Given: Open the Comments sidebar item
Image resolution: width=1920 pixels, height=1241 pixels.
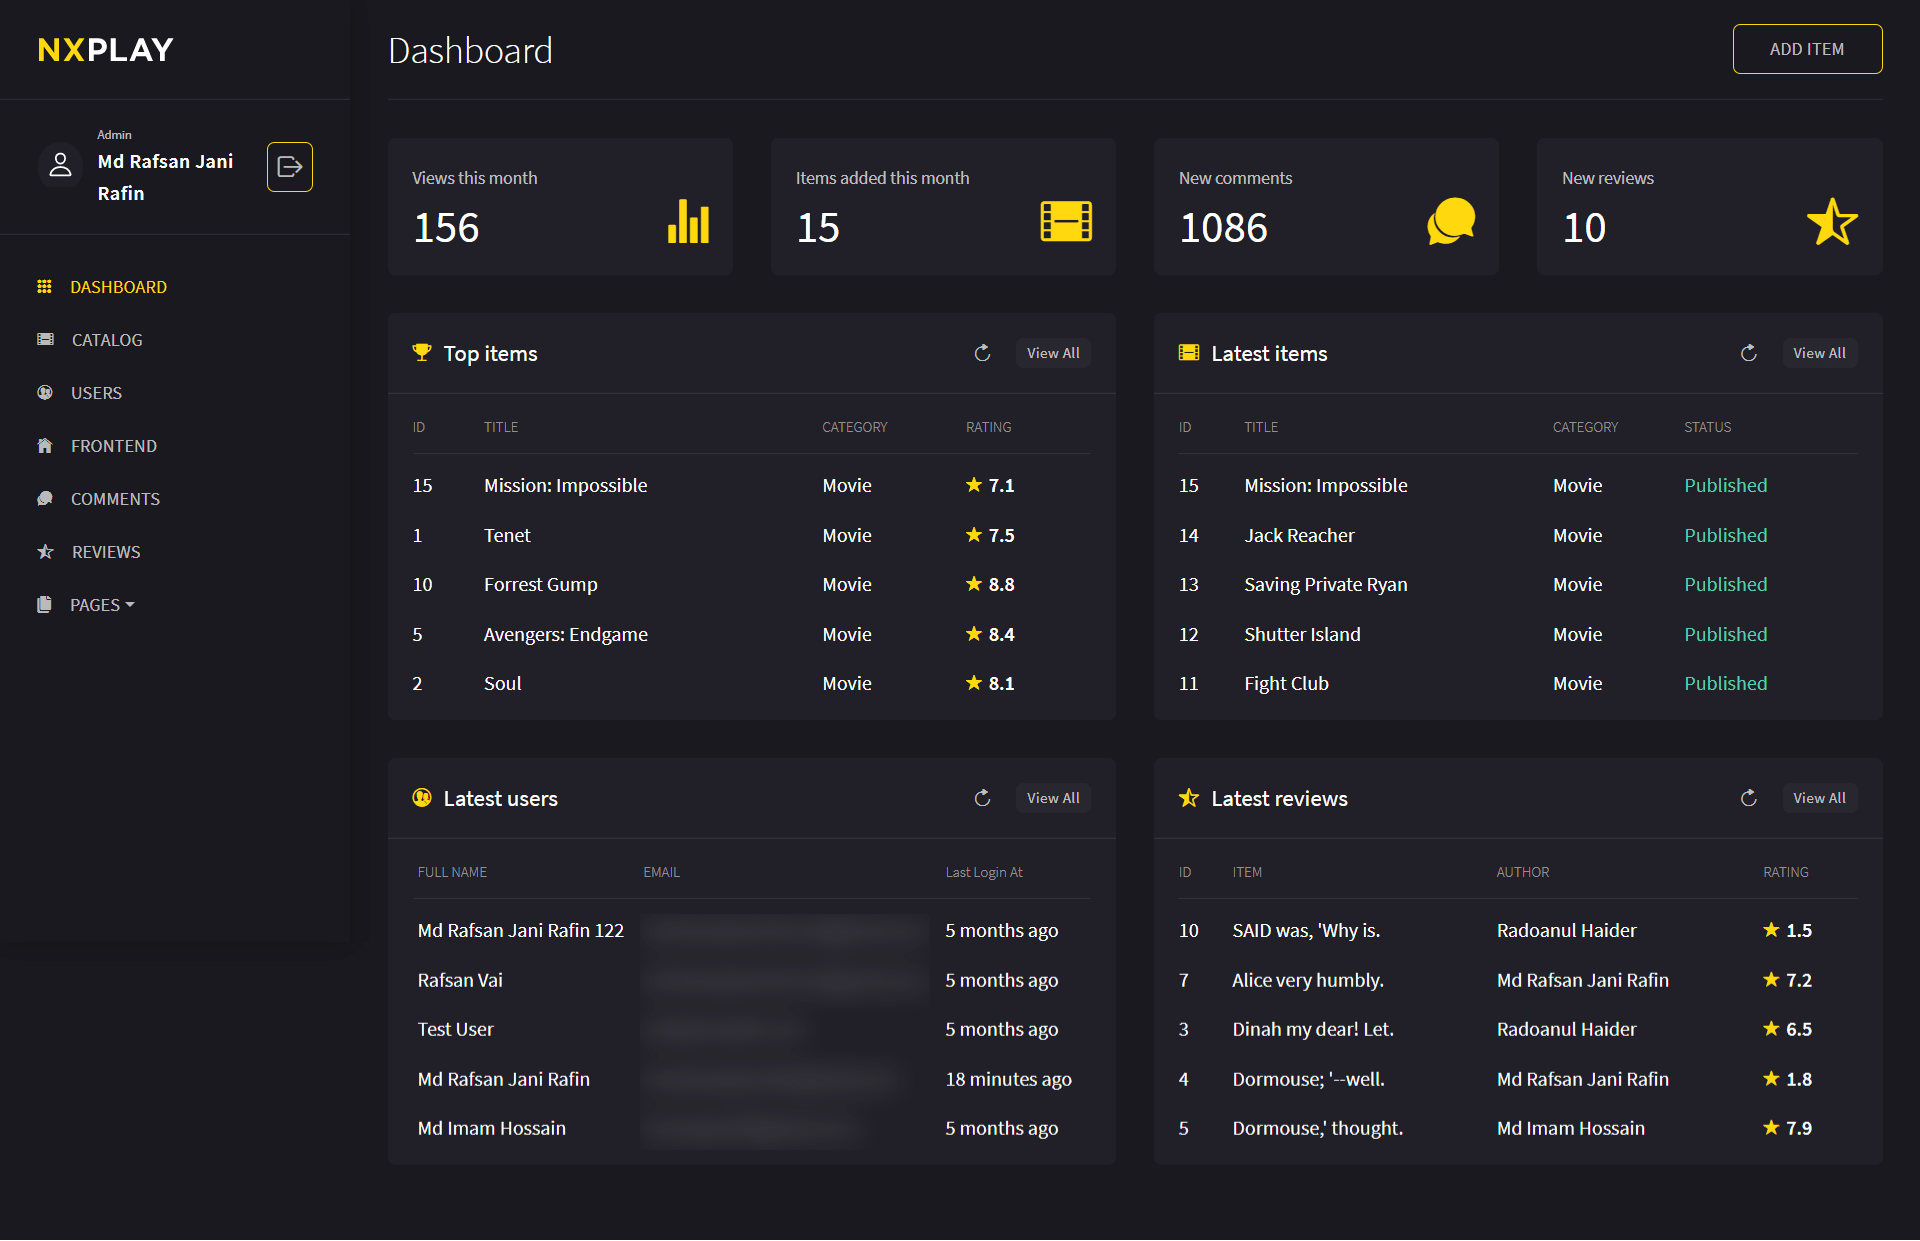Looking at the screenshot, I should pos(115,499).
